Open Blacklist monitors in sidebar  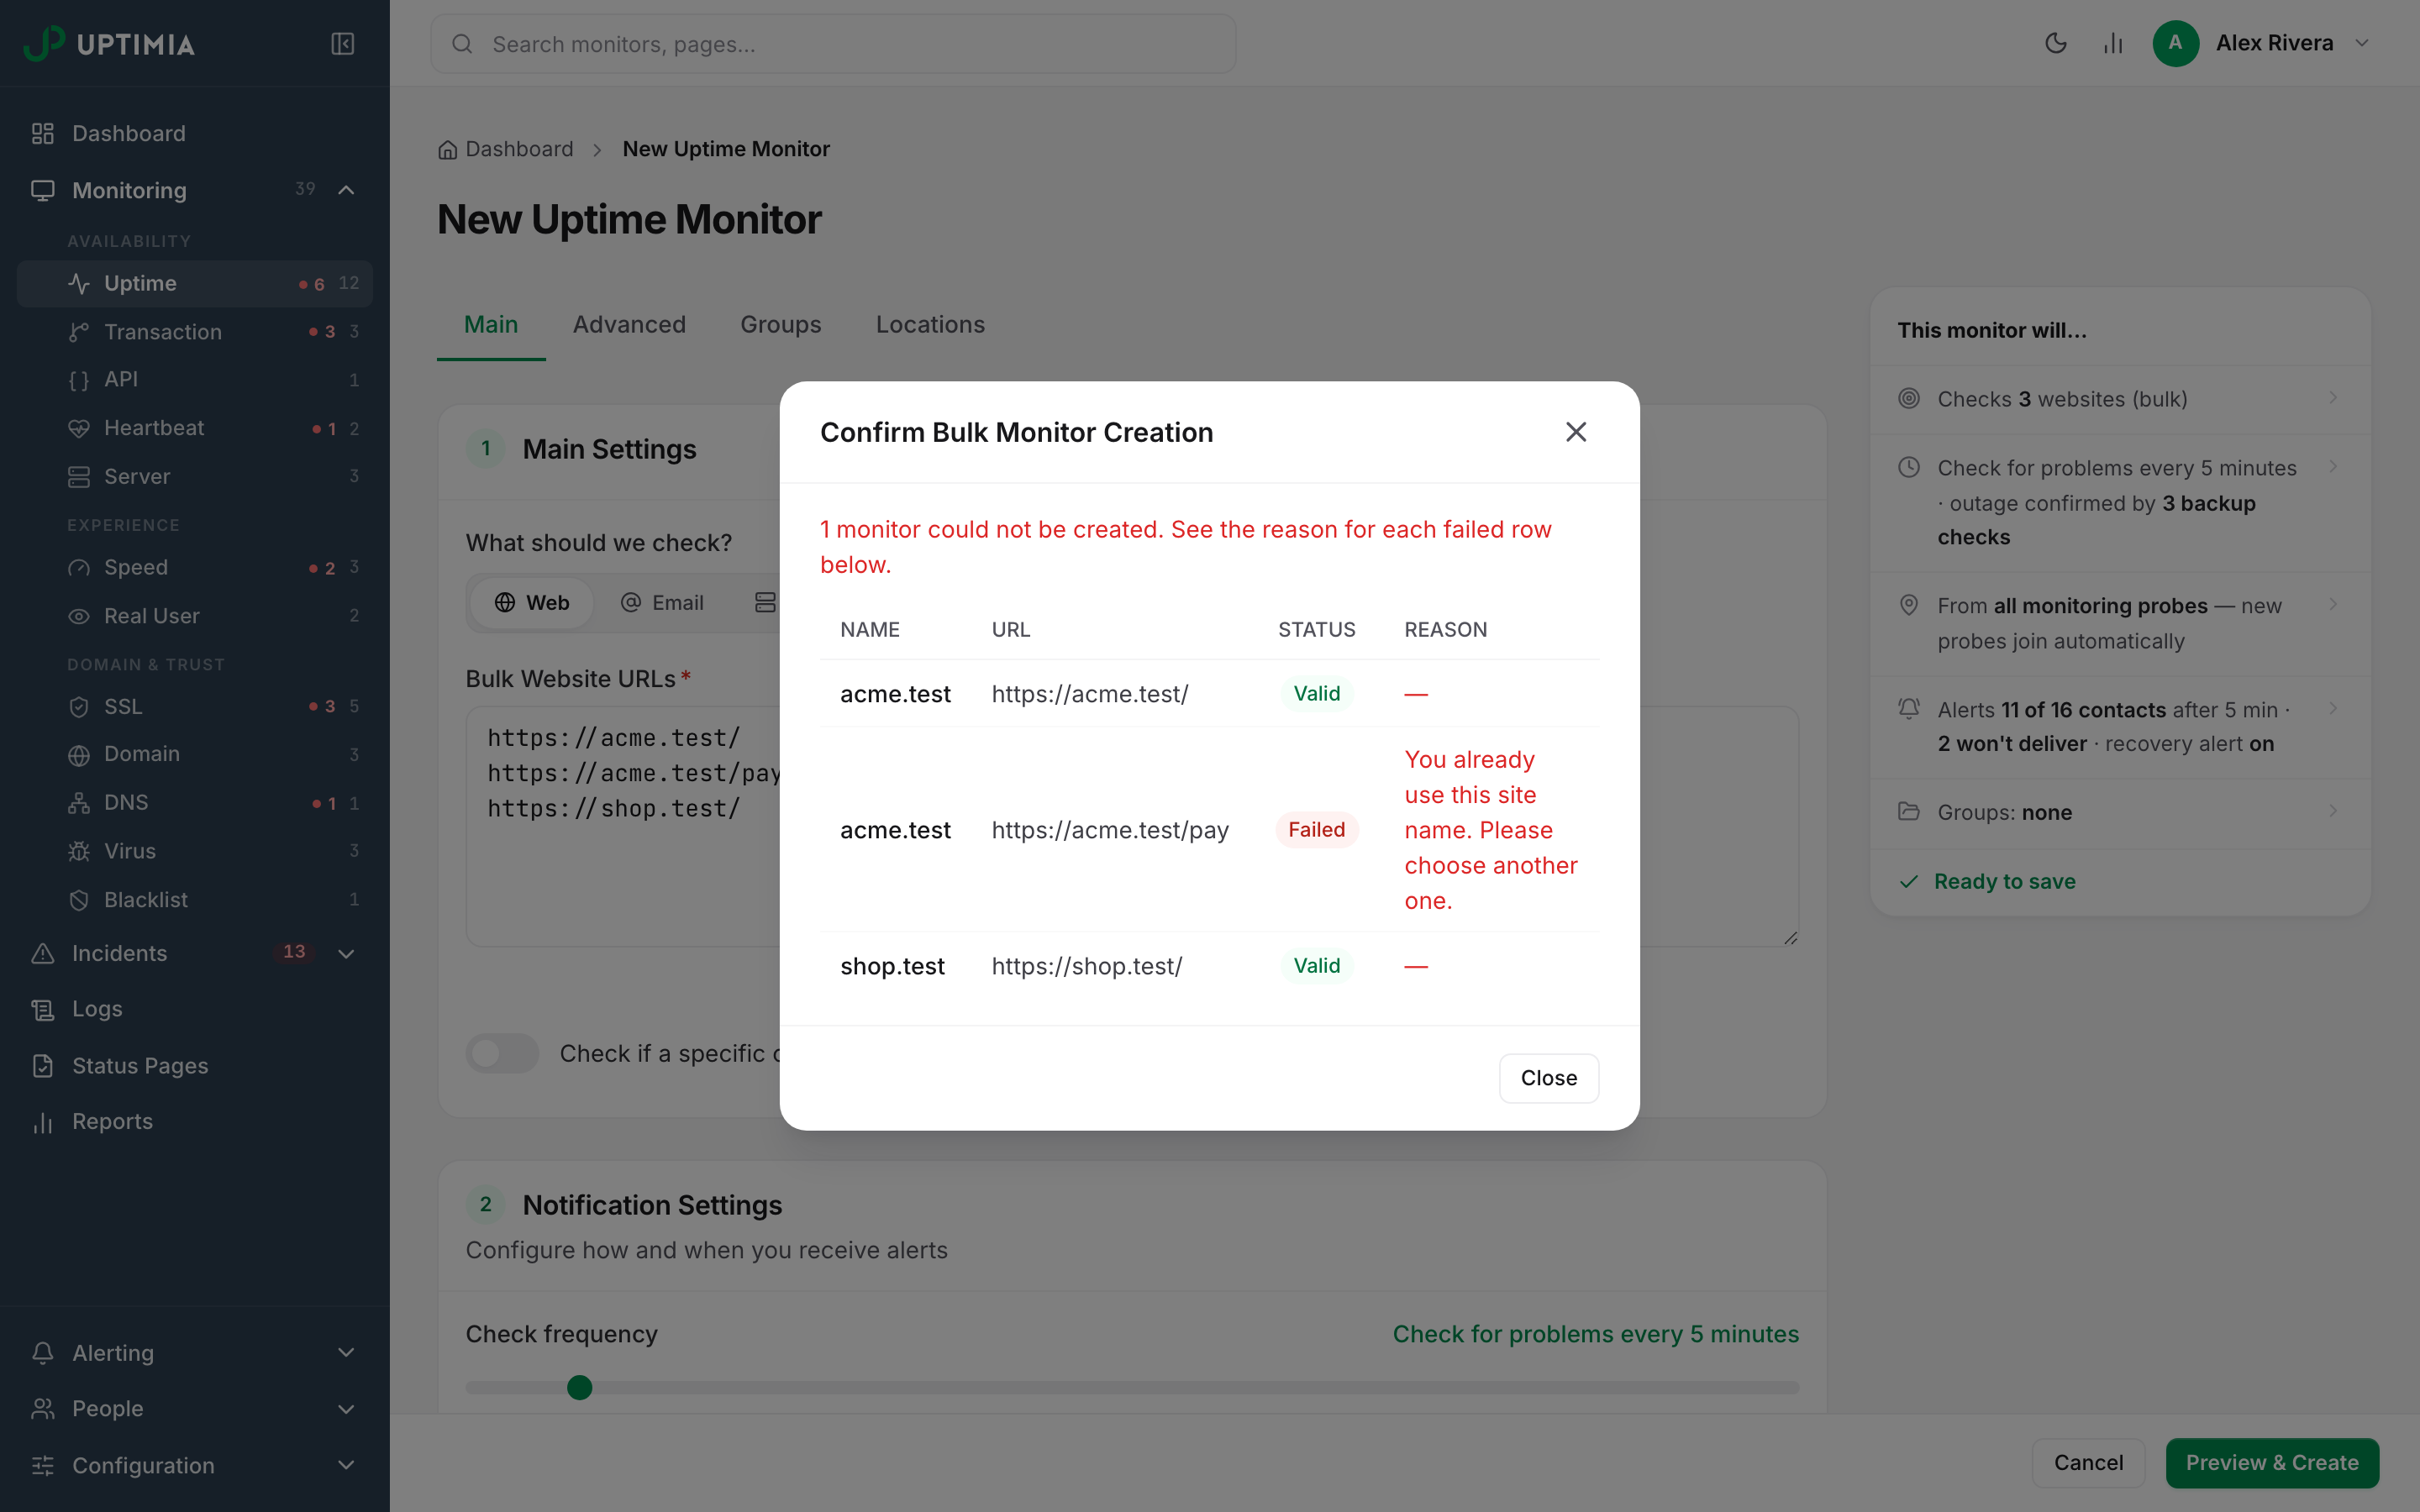tap(195, 899)
